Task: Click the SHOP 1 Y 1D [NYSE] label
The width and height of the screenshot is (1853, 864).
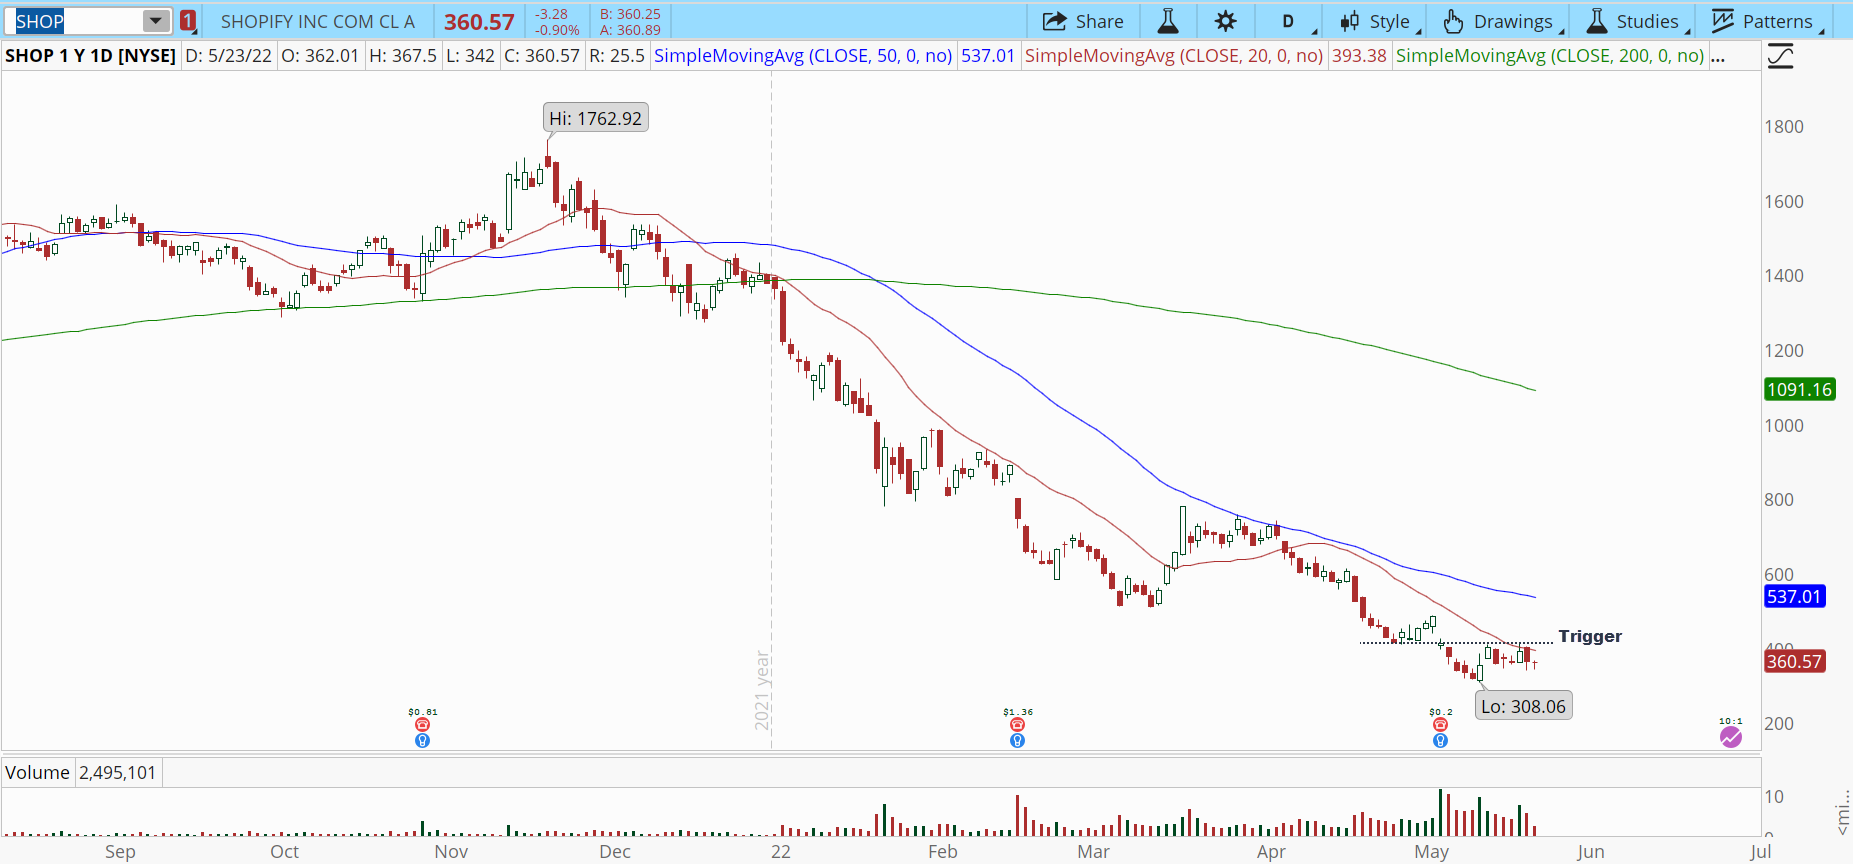Action: [x=91, y=56]
